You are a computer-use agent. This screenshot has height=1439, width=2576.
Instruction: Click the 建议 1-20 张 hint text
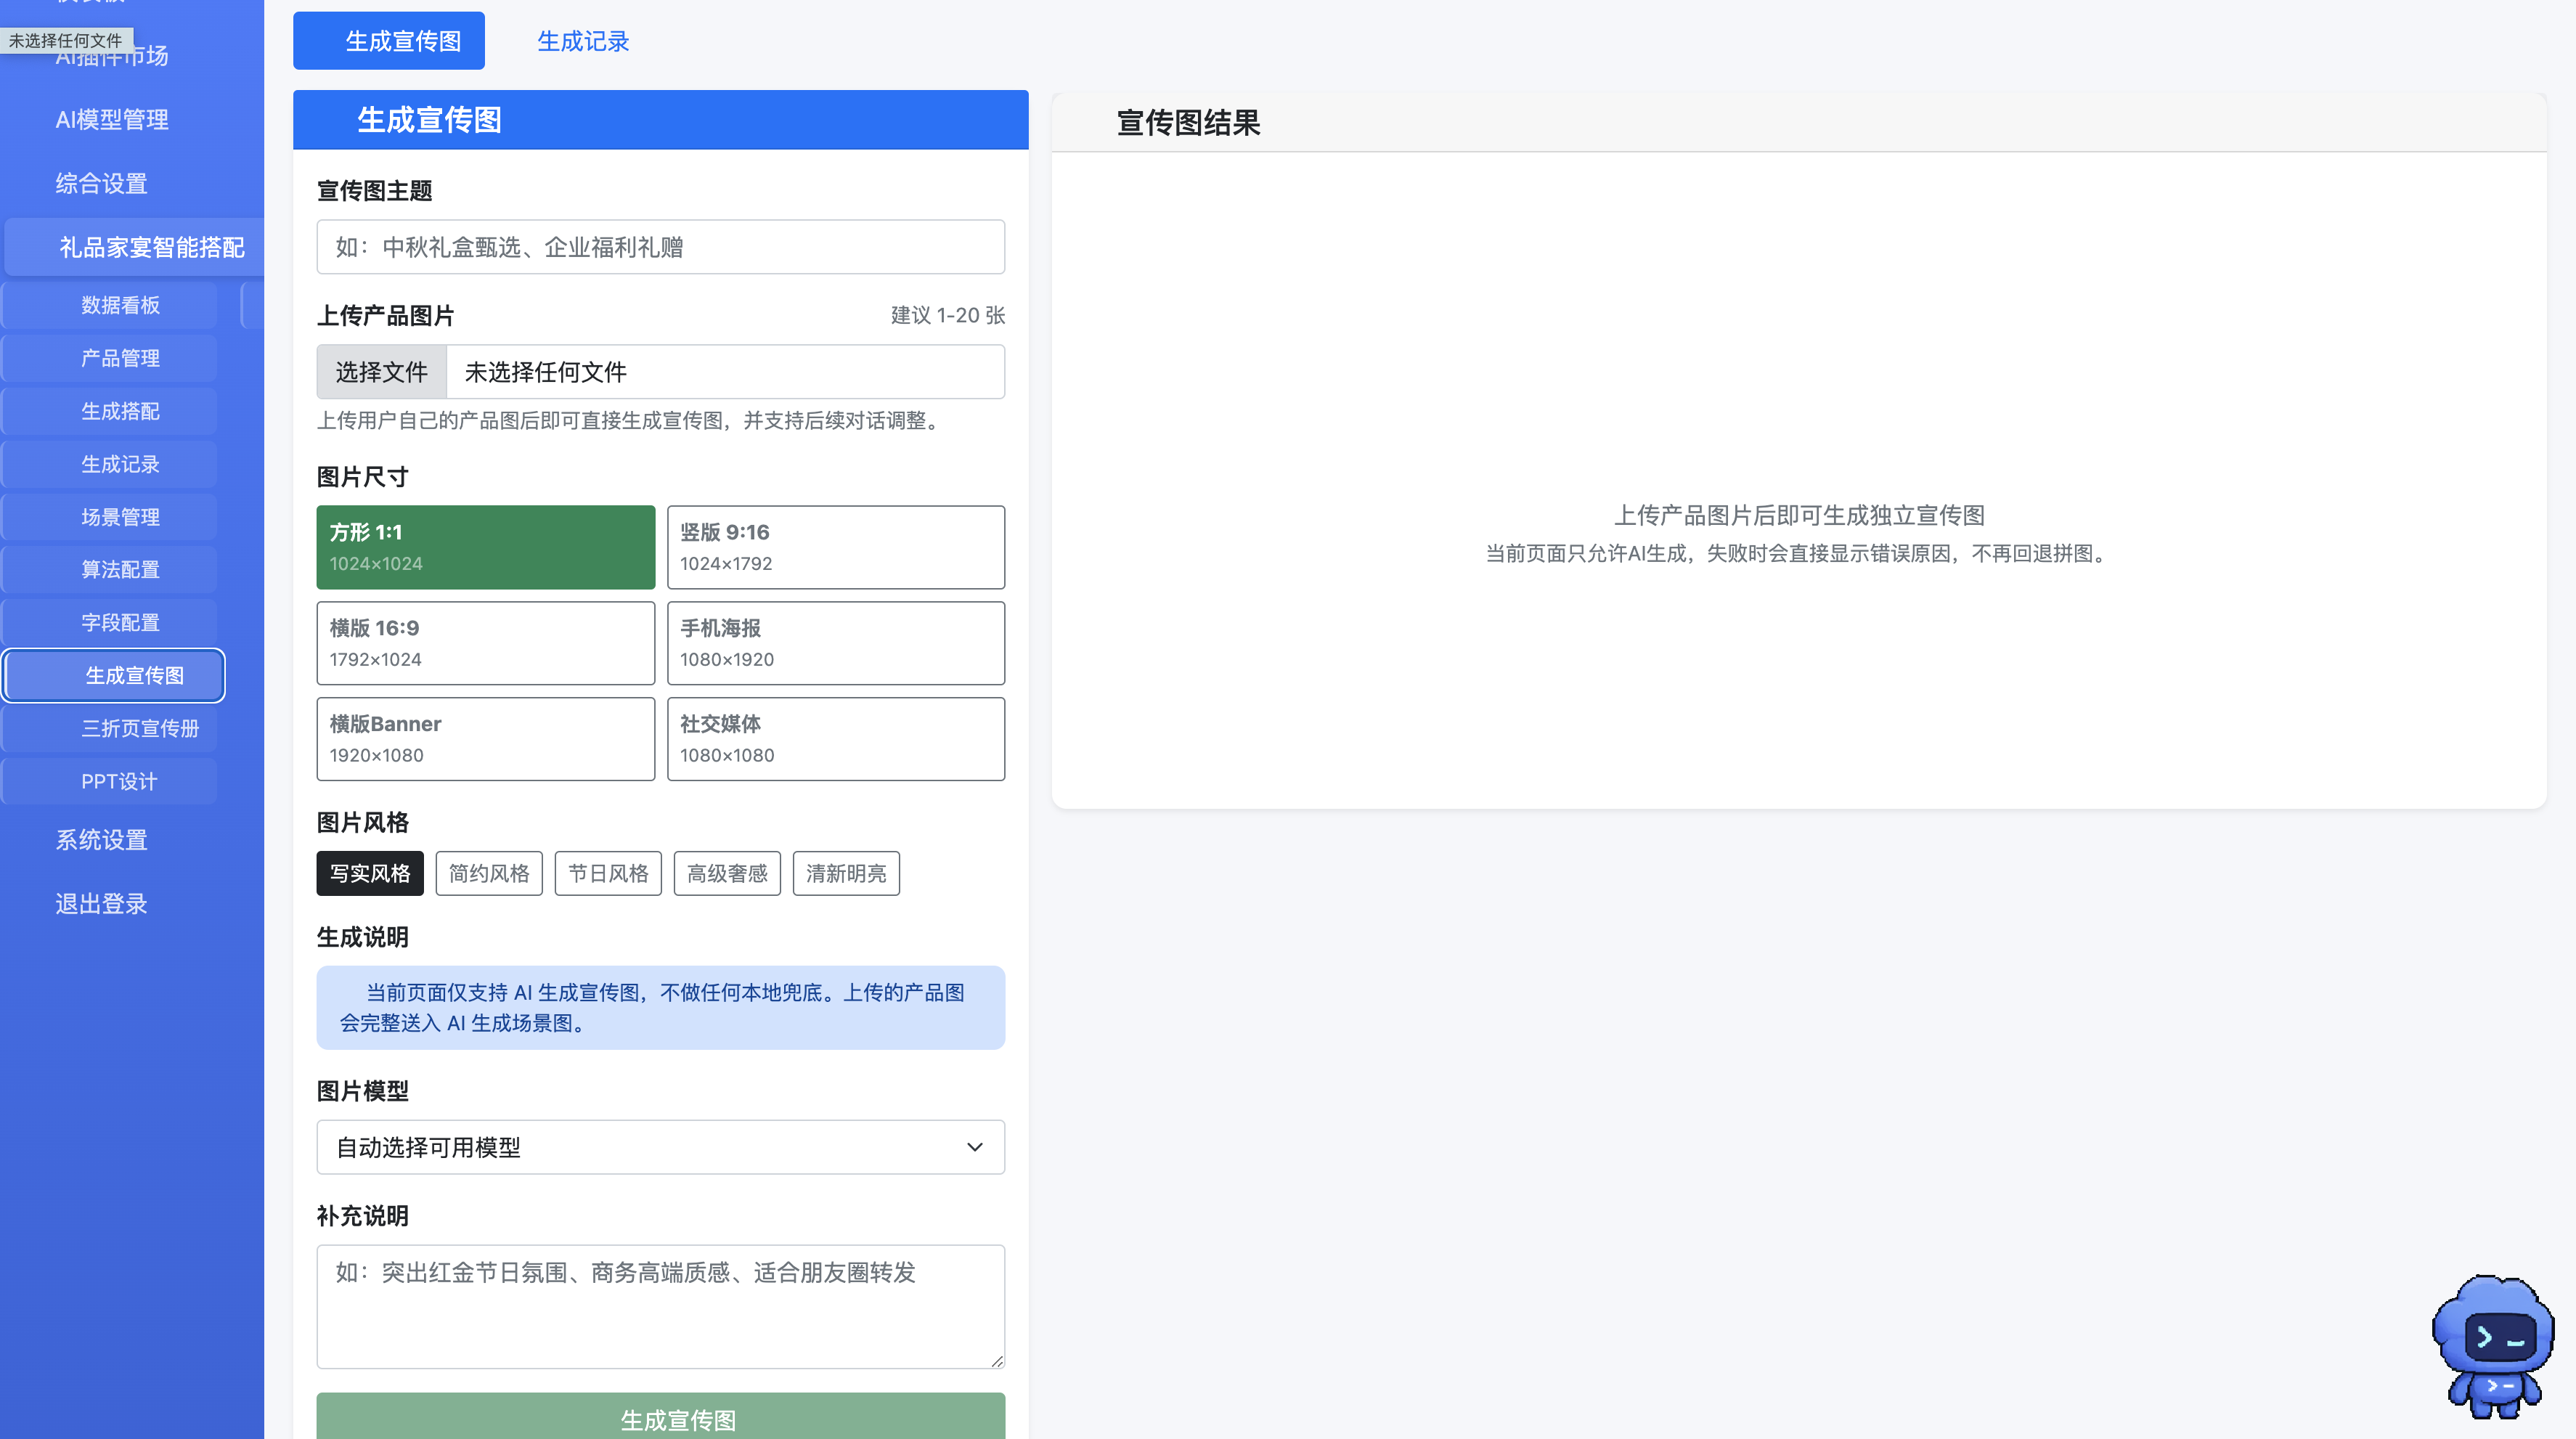point(947,315)
